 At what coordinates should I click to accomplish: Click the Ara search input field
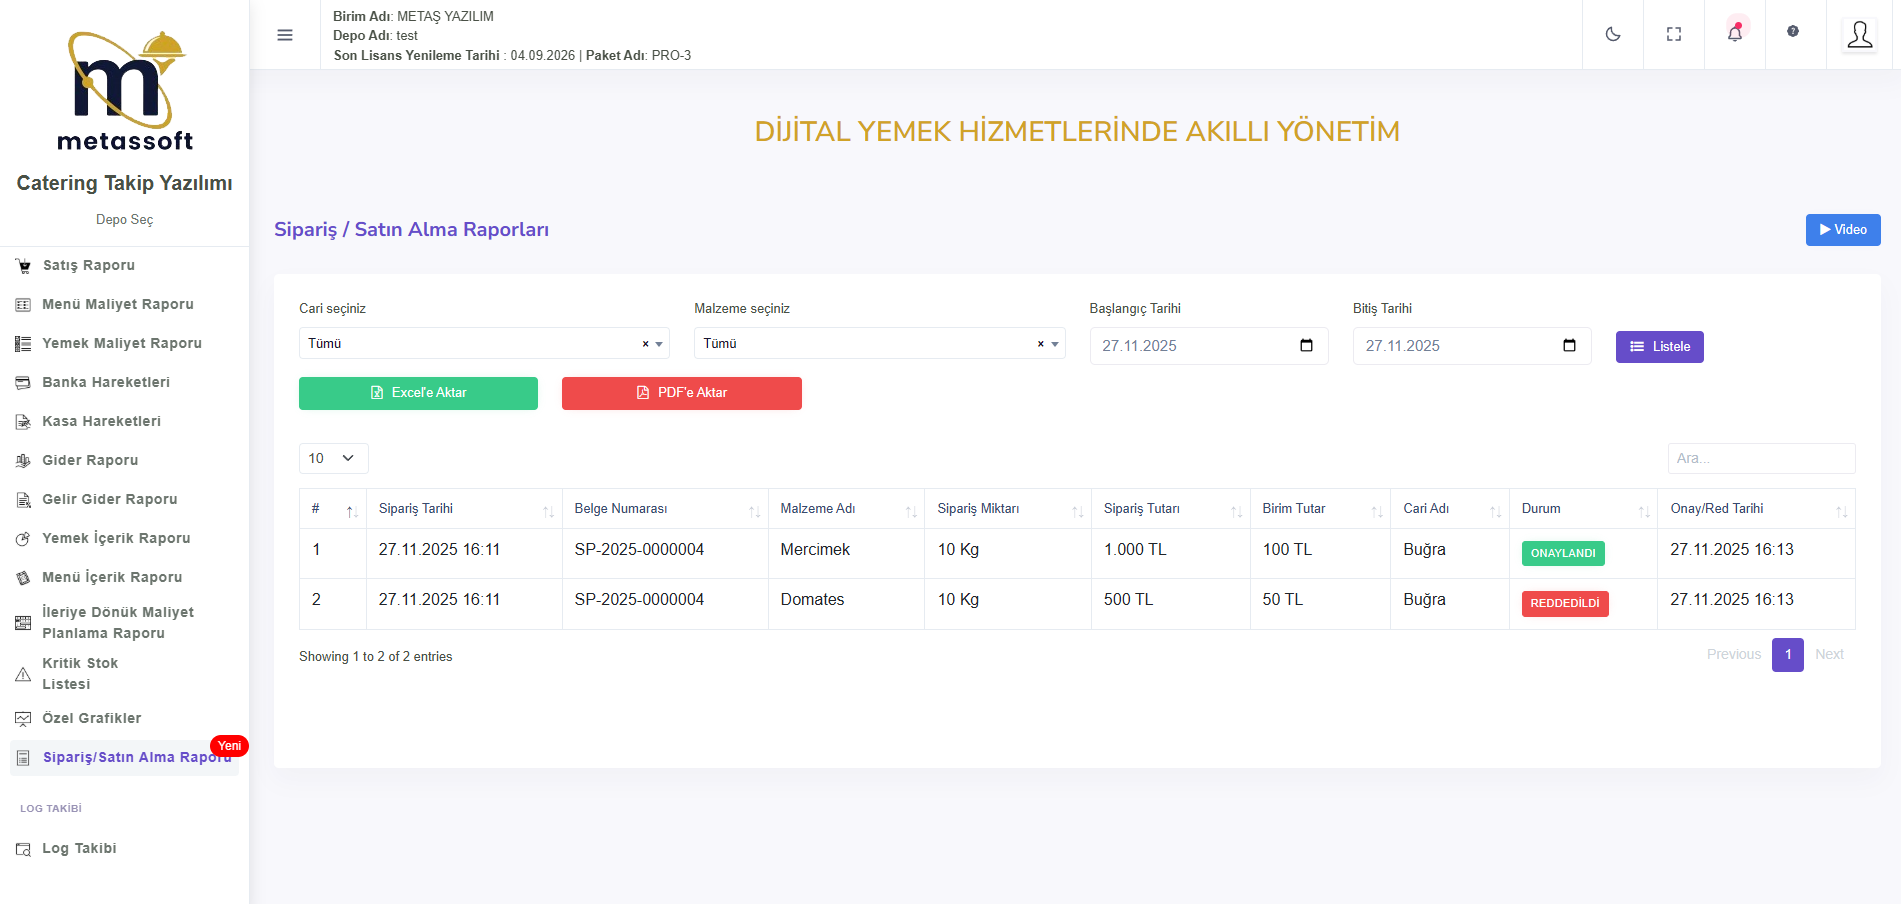click(x=1760, y=458)
